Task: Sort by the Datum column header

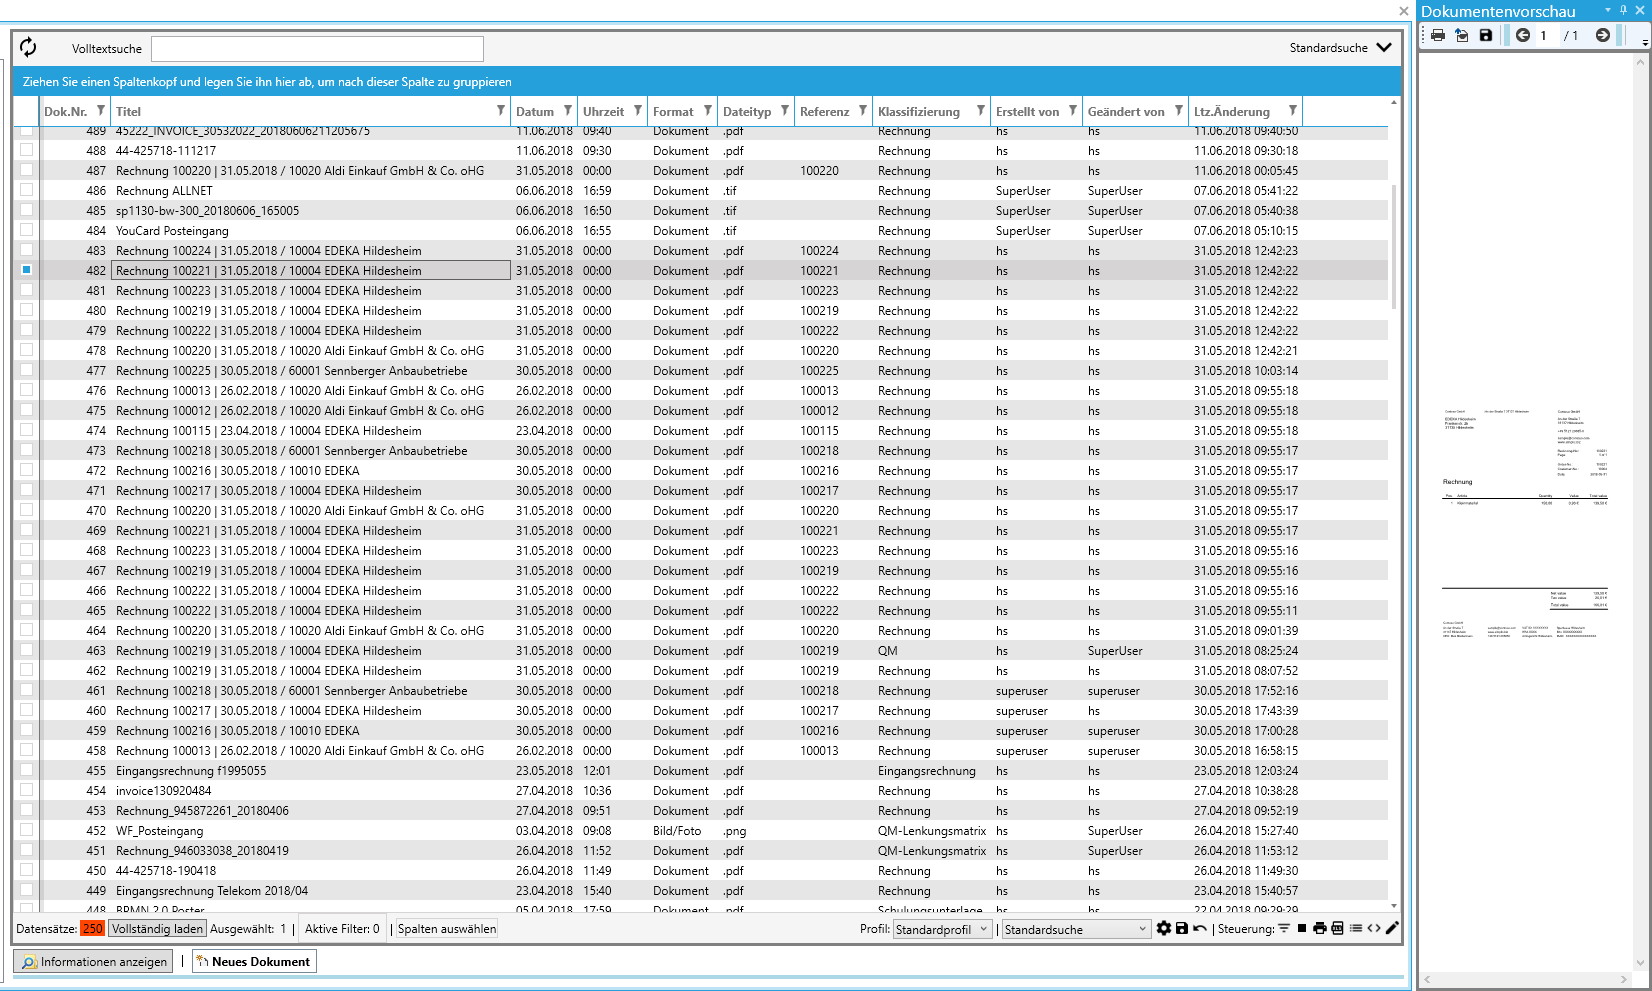Action: (535, 111)
